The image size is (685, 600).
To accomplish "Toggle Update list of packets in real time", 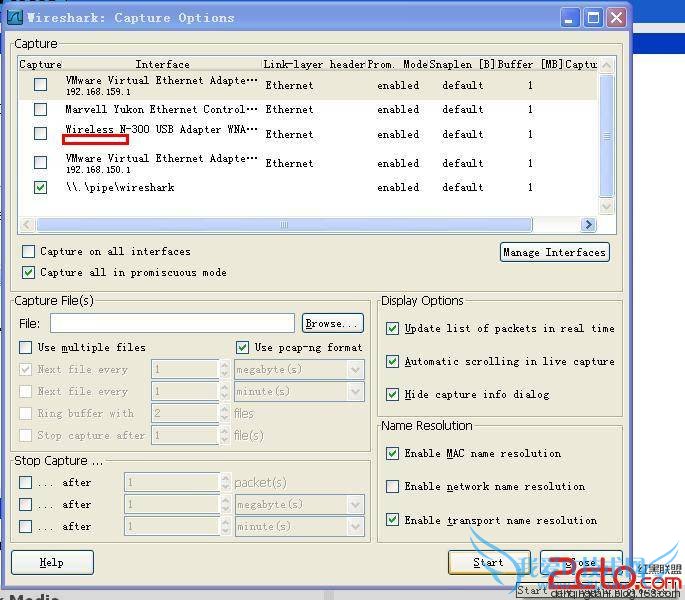I will pyautogui.click(x=392, y=328).
